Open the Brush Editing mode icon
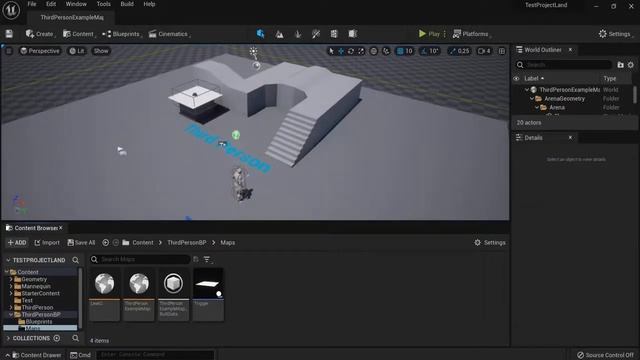 353,34
